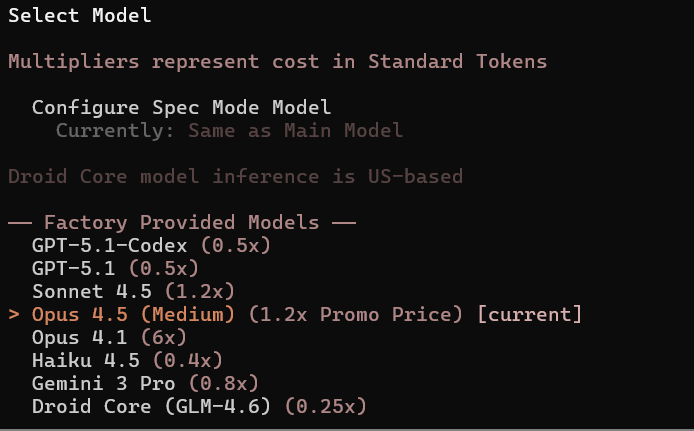Click the [current] tag beside Opus 4.5
Image resolution: width=694 pixels, height=431 pixels.
pos(529,314)
